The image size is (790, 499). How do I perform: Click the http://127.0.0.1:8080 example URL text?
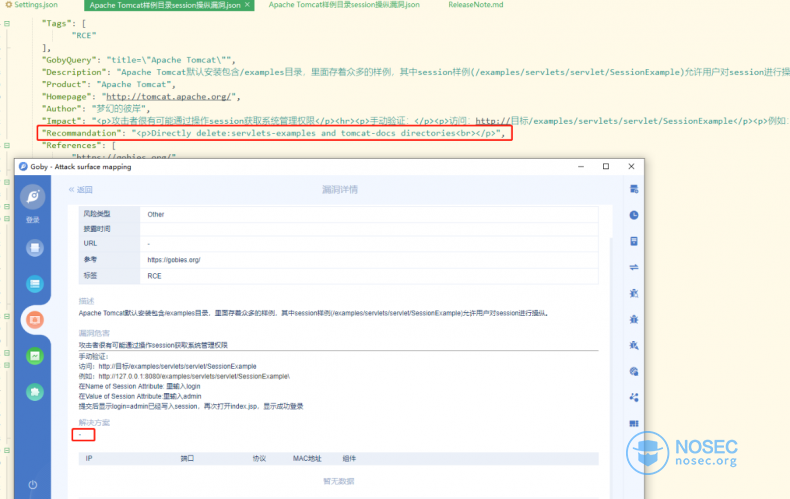pos(194,376)
